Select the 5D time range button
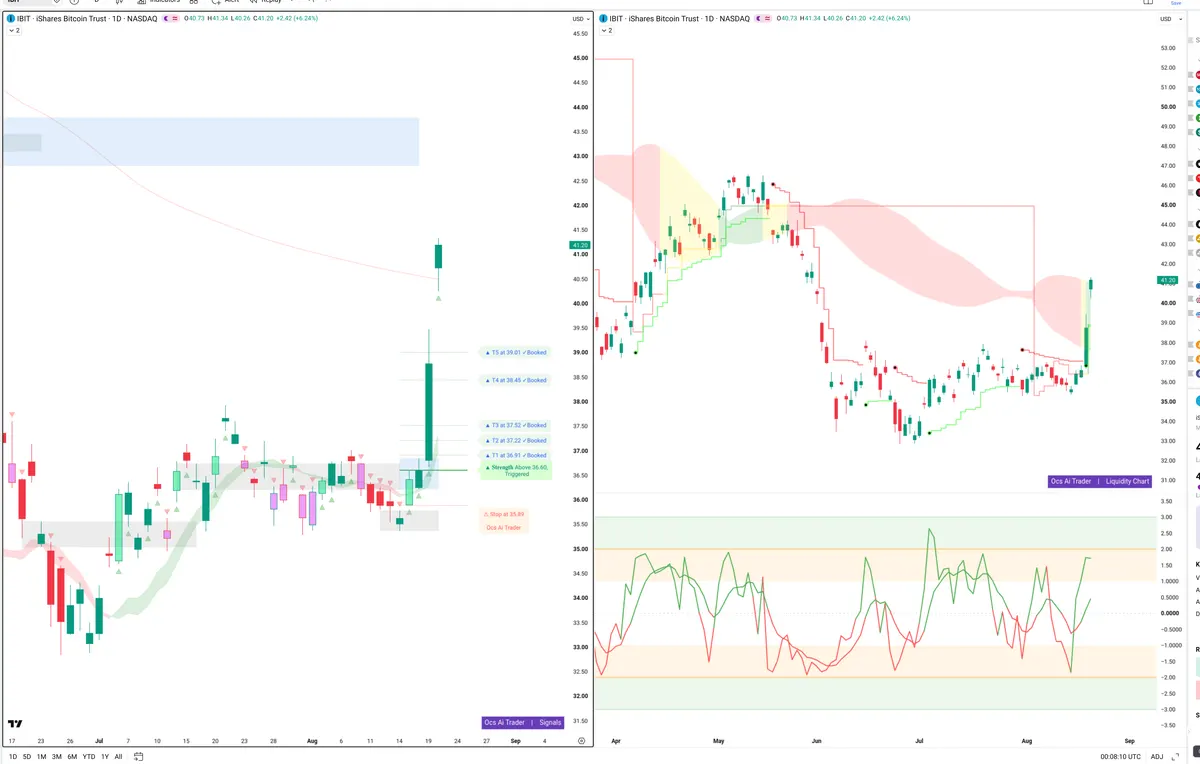 27,756
